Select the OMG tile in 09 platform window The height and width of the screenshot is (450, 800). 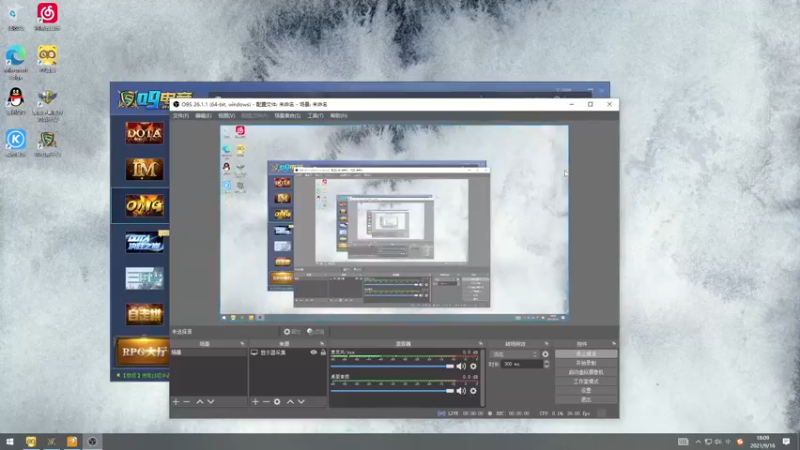[144, 206]
